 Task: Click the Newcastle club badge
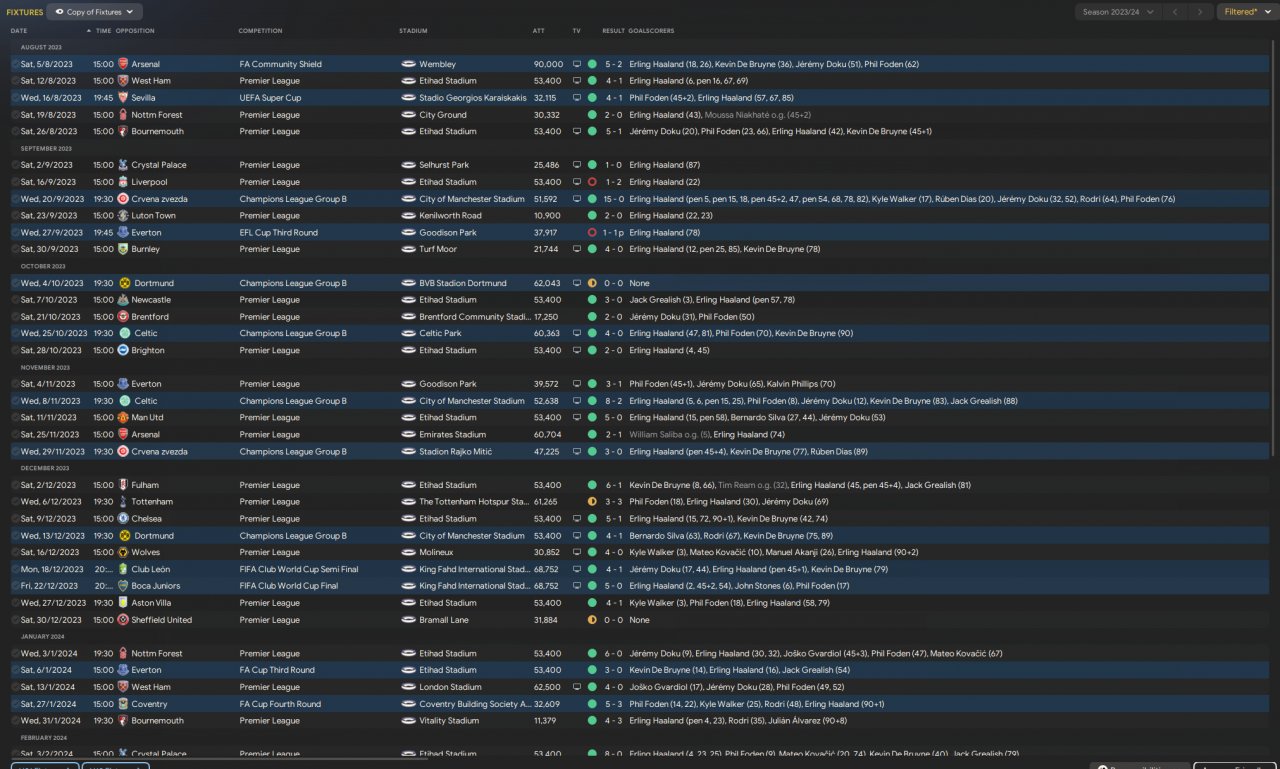[x=123, y=300]
